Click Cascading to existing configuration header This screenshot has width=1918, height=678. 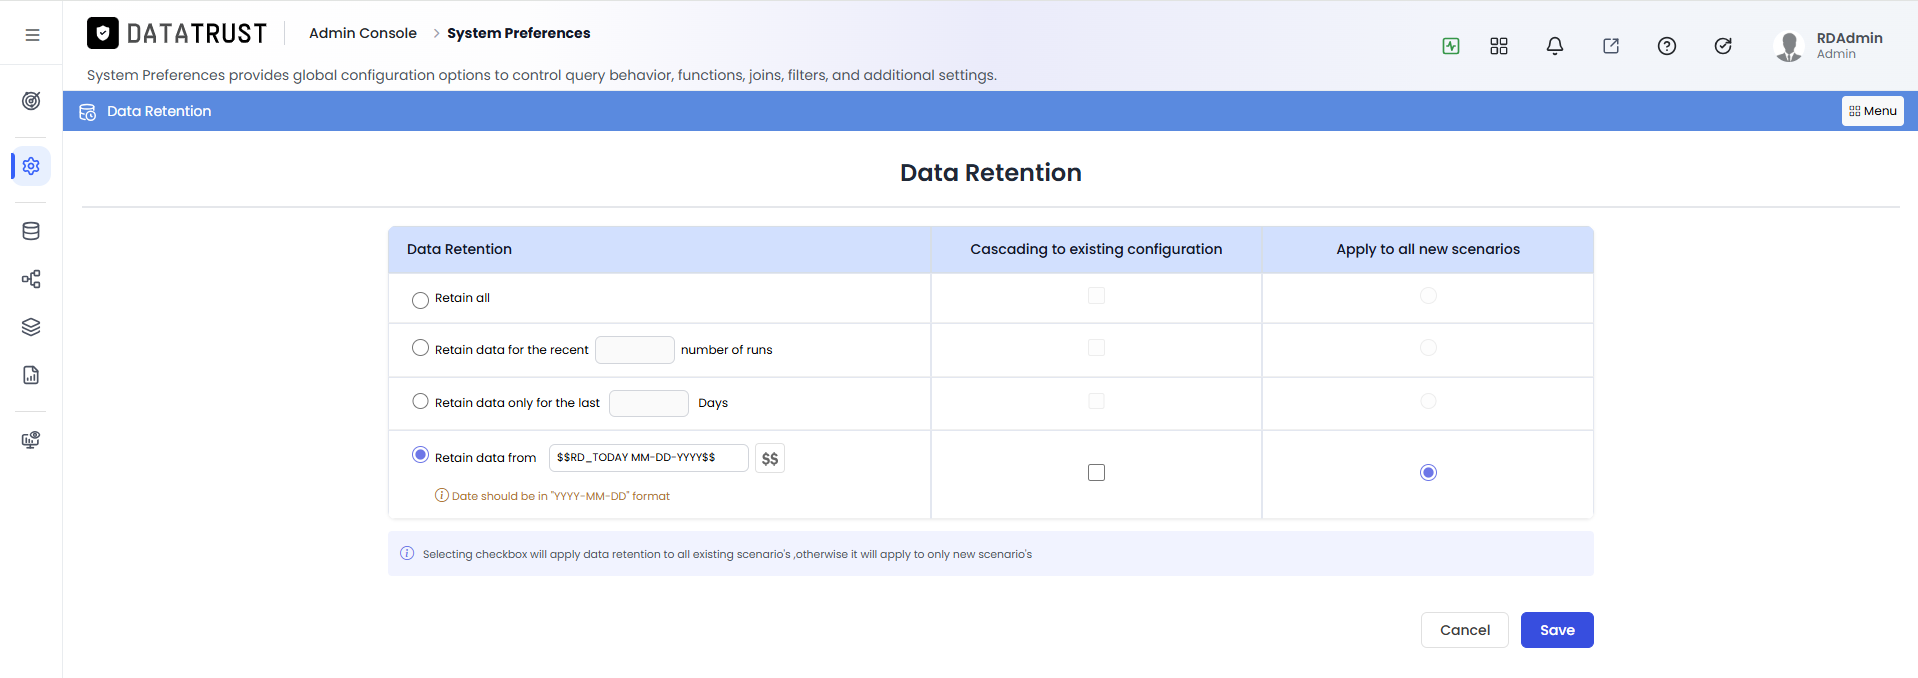click(x=1096, y=249)
